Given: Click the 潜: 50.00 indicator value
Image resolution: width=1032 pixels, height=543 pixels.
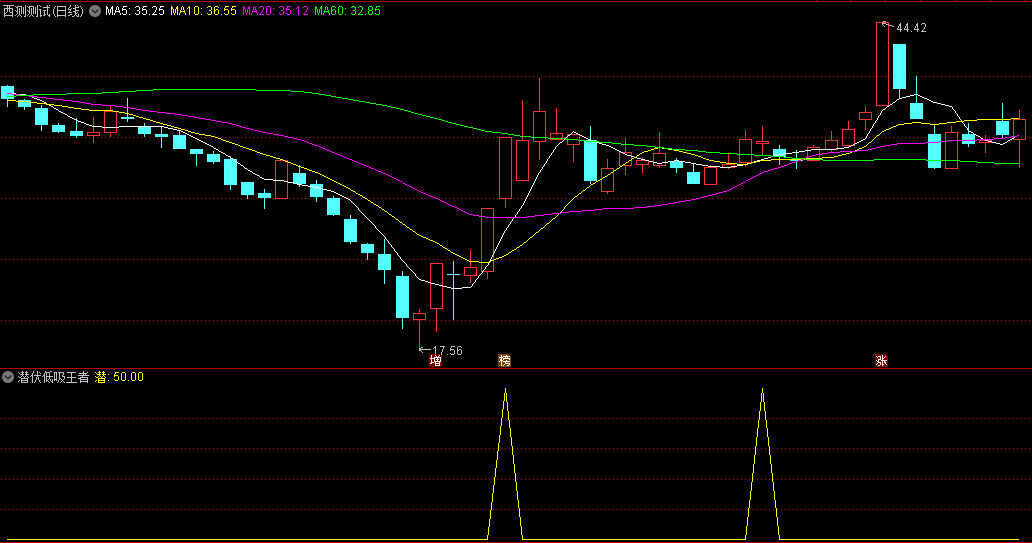Looking at the screenshot, I should pyautogui.click(x=119, y=377).
